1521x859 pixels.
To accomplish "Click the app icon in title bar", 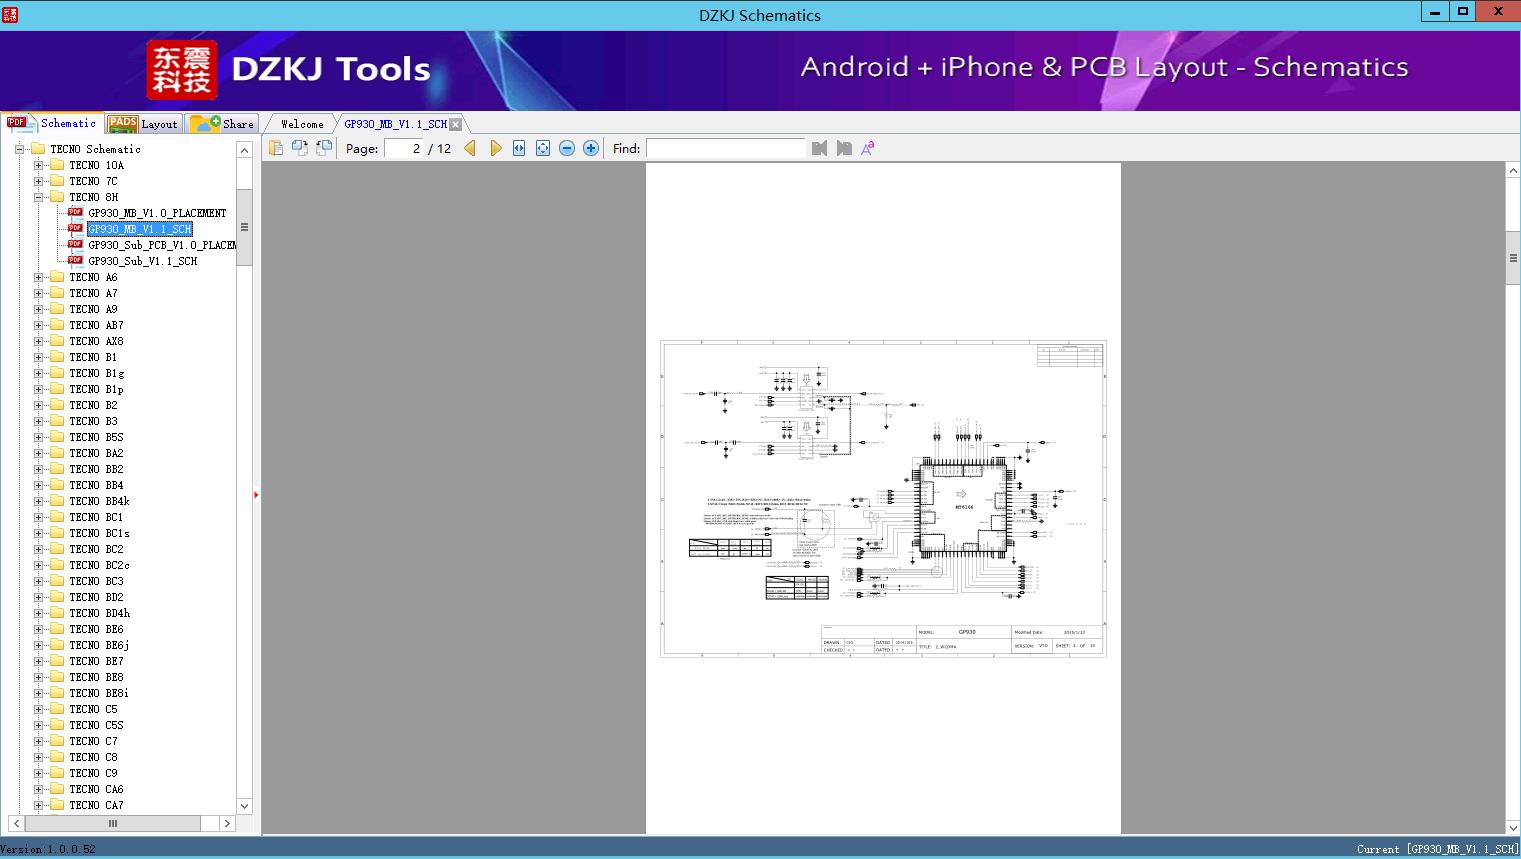I will click(x=10, y=14).
